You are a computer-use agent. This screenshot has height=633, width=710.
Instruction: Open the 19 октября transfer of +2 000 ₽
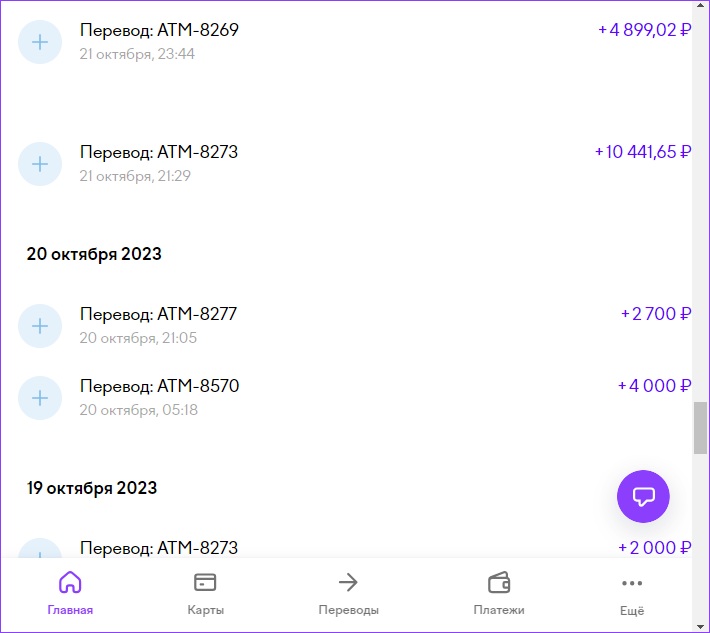pyautogui.click(x=654, y=548)
